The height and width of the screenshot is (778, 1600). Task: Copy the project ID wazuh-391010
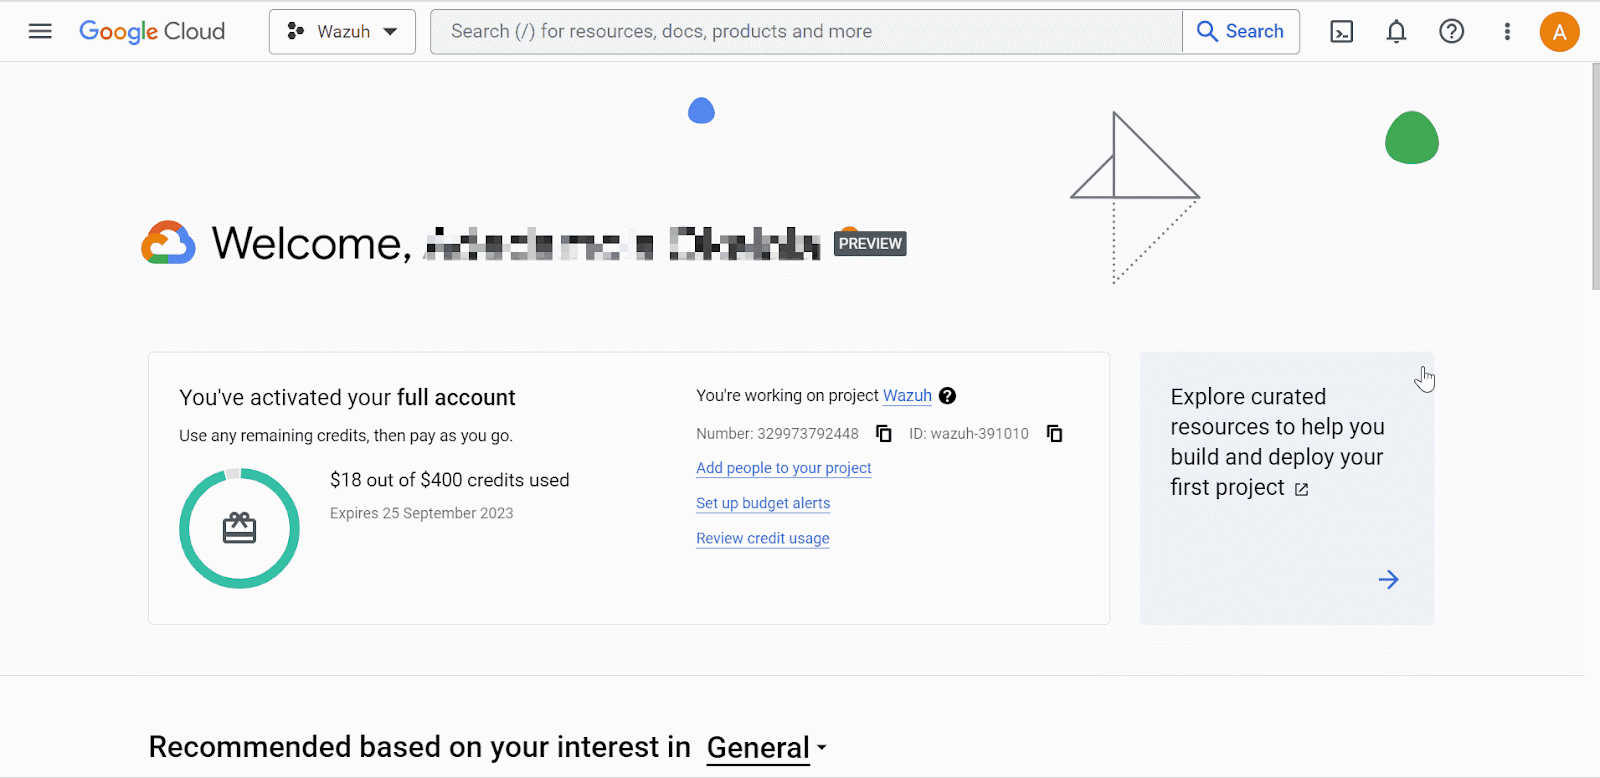[x=1054, y=433]
